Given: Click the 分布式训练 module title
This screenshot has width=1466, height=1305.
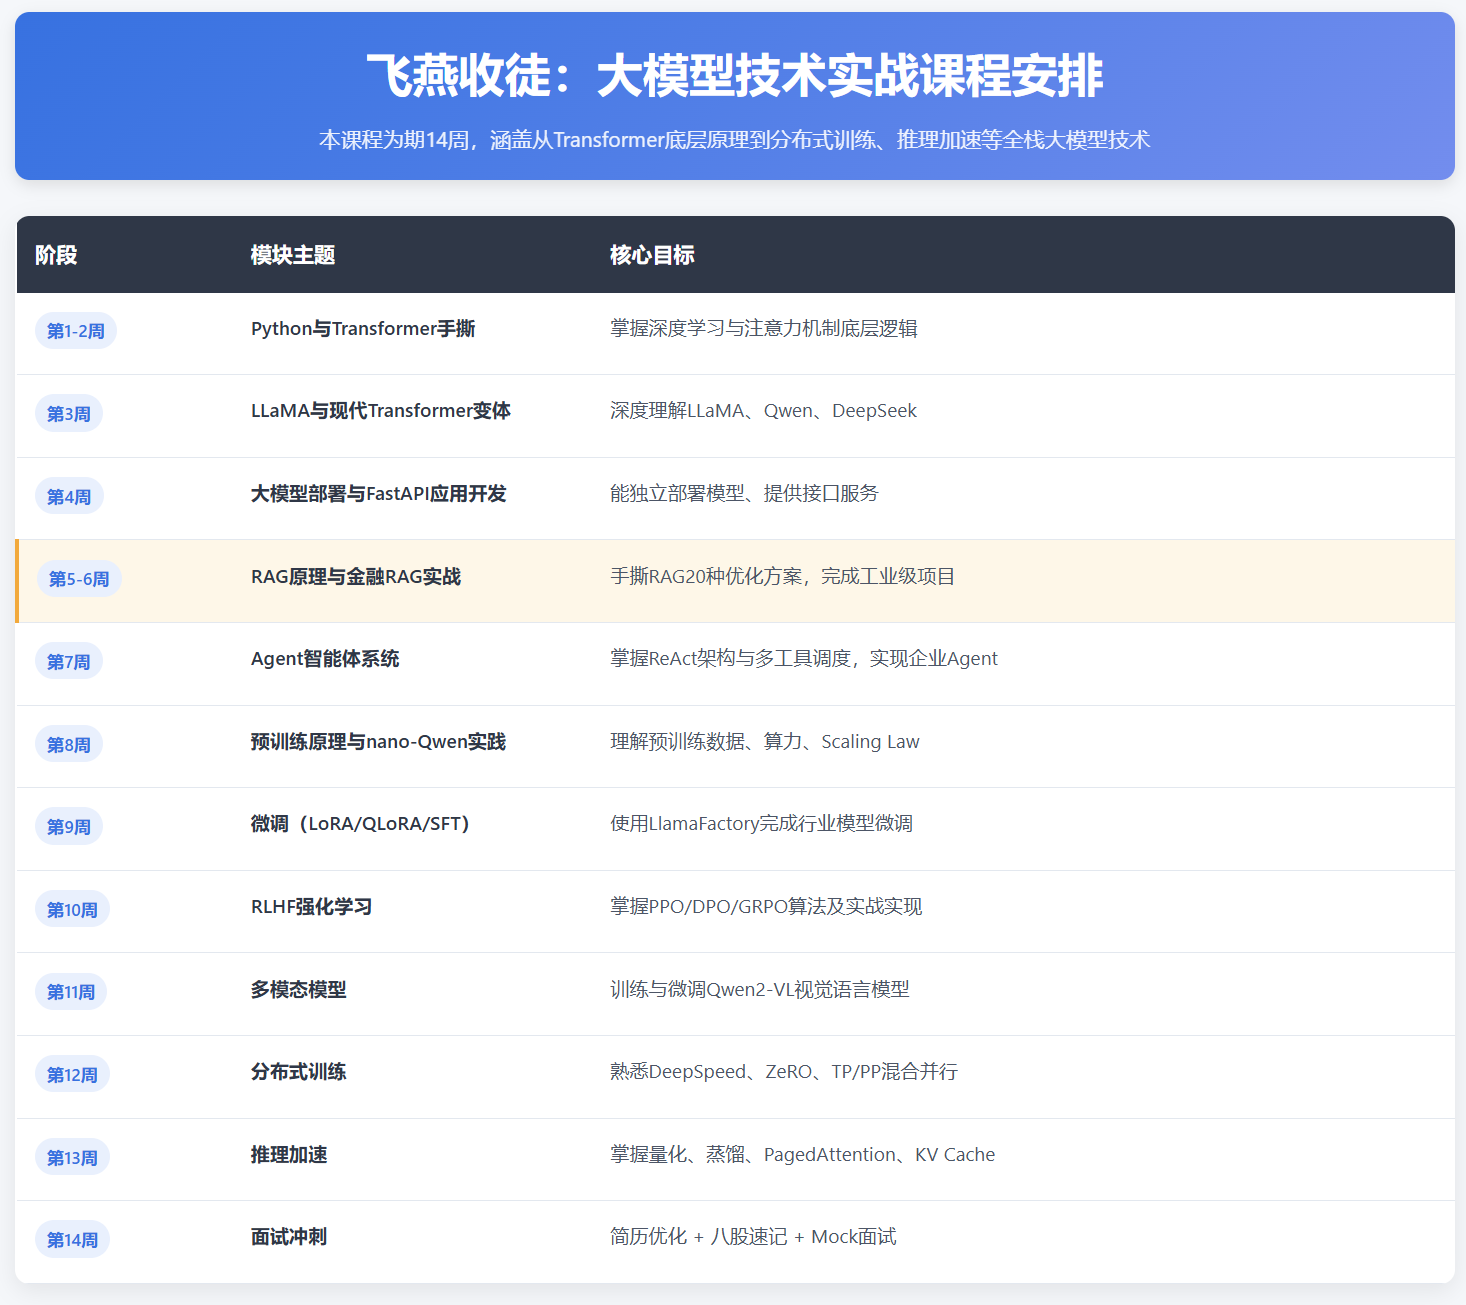Looking at the screenshot, I should point(298,1072).
